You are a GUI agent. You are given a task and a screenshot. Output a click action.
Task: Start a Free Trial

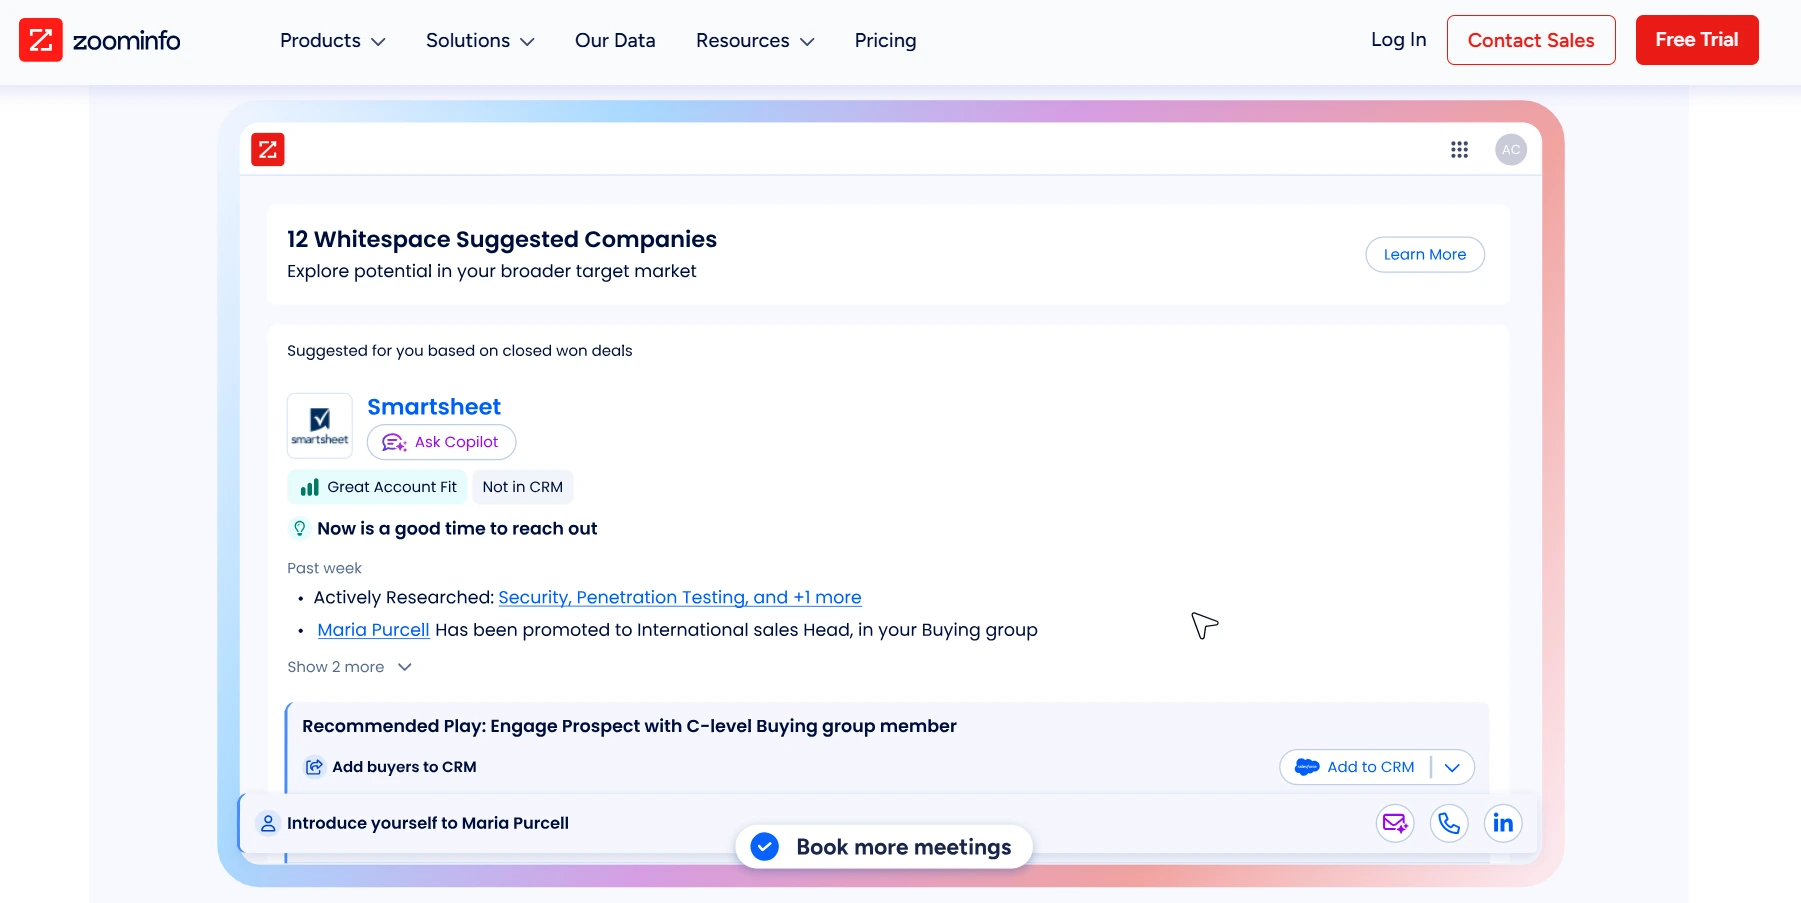tap(1697, 40)
